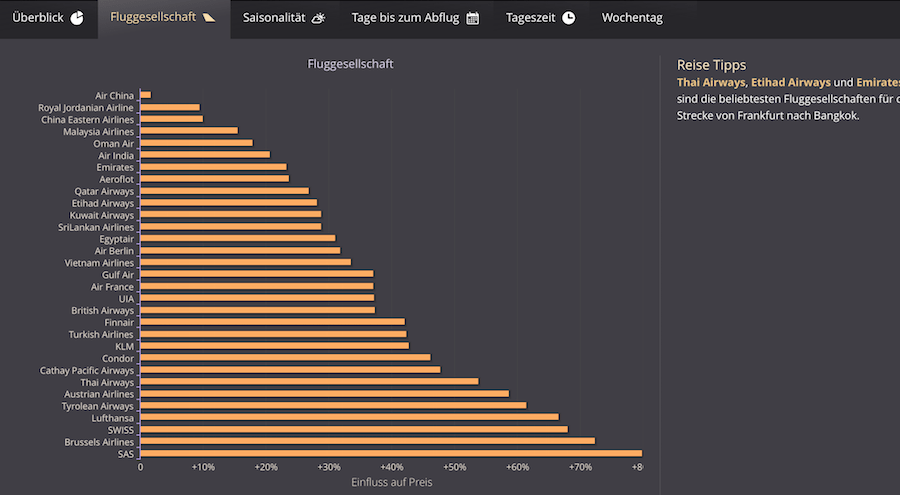Click the +10% axis tick label
Image resolution: width=900 pixels, height=495 pixels.
click(203, 467)
